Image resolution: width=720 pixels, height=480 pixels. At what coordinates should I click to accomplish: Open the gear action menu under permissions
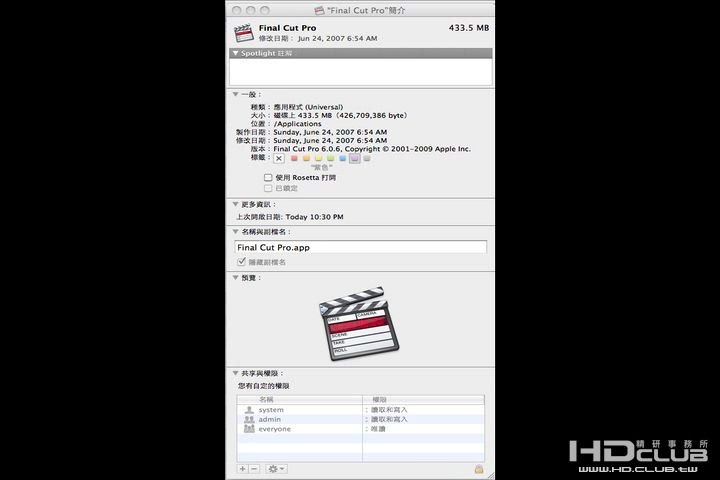pos(276,469)
